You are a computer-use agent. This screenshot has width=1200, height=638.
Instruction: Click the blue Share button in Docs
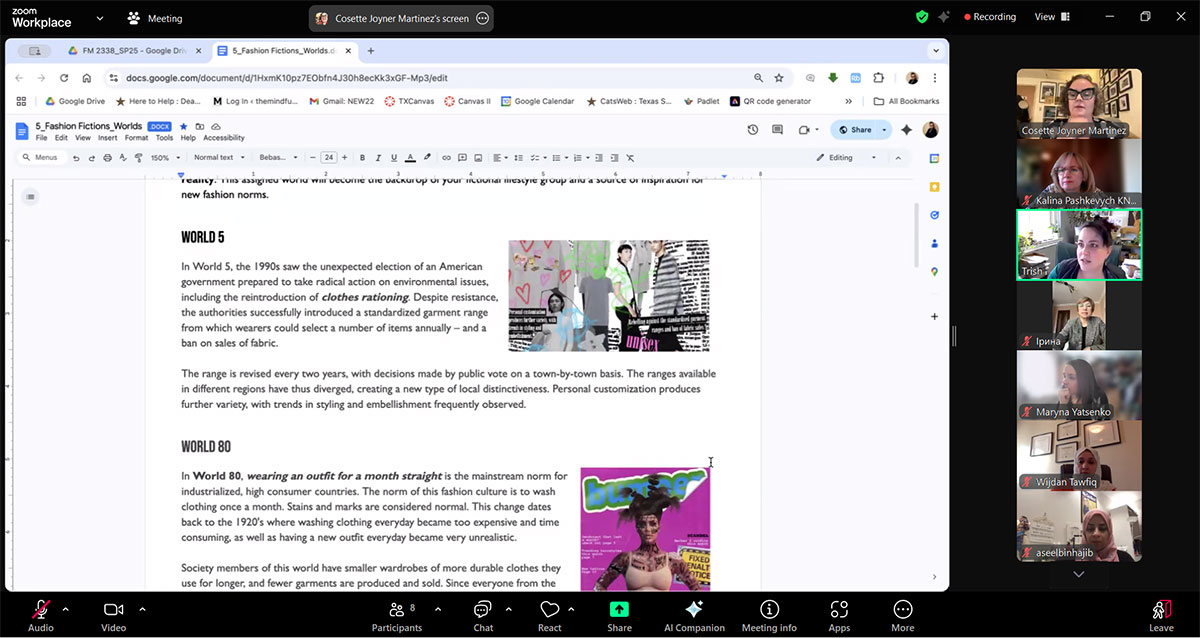click(855, 130)
